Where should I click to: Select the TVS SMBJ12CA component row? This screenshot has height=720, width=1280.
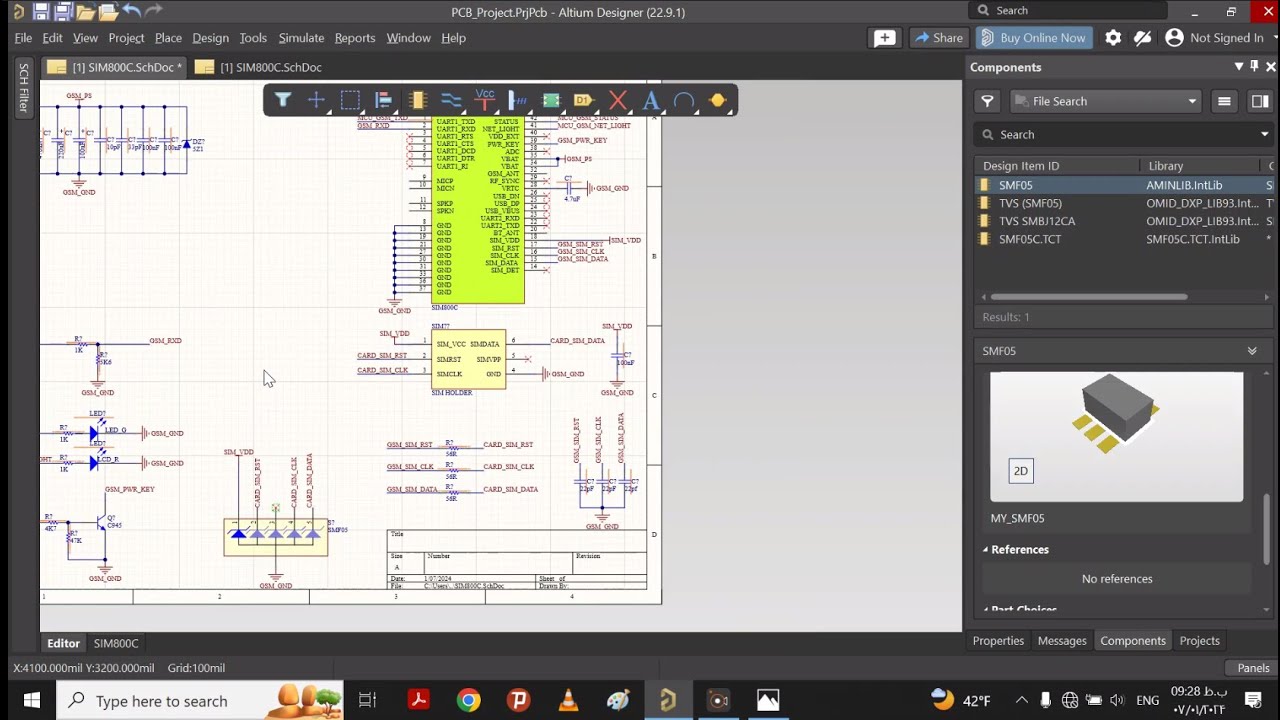1124,221
